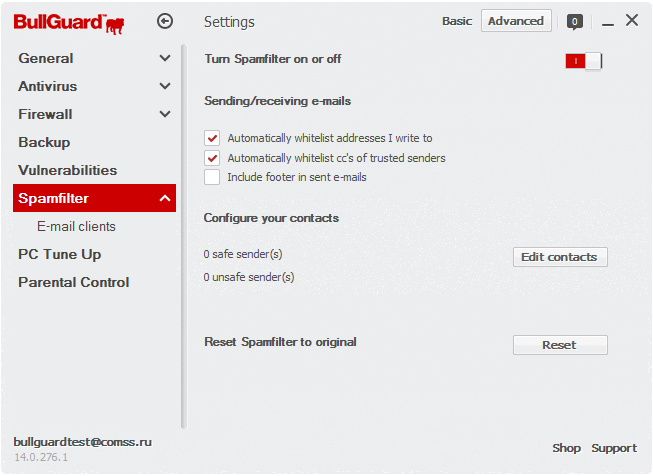Switch to Advanced settings mode
The height and width of the screenshot is (476, 653).
[516, 21]
